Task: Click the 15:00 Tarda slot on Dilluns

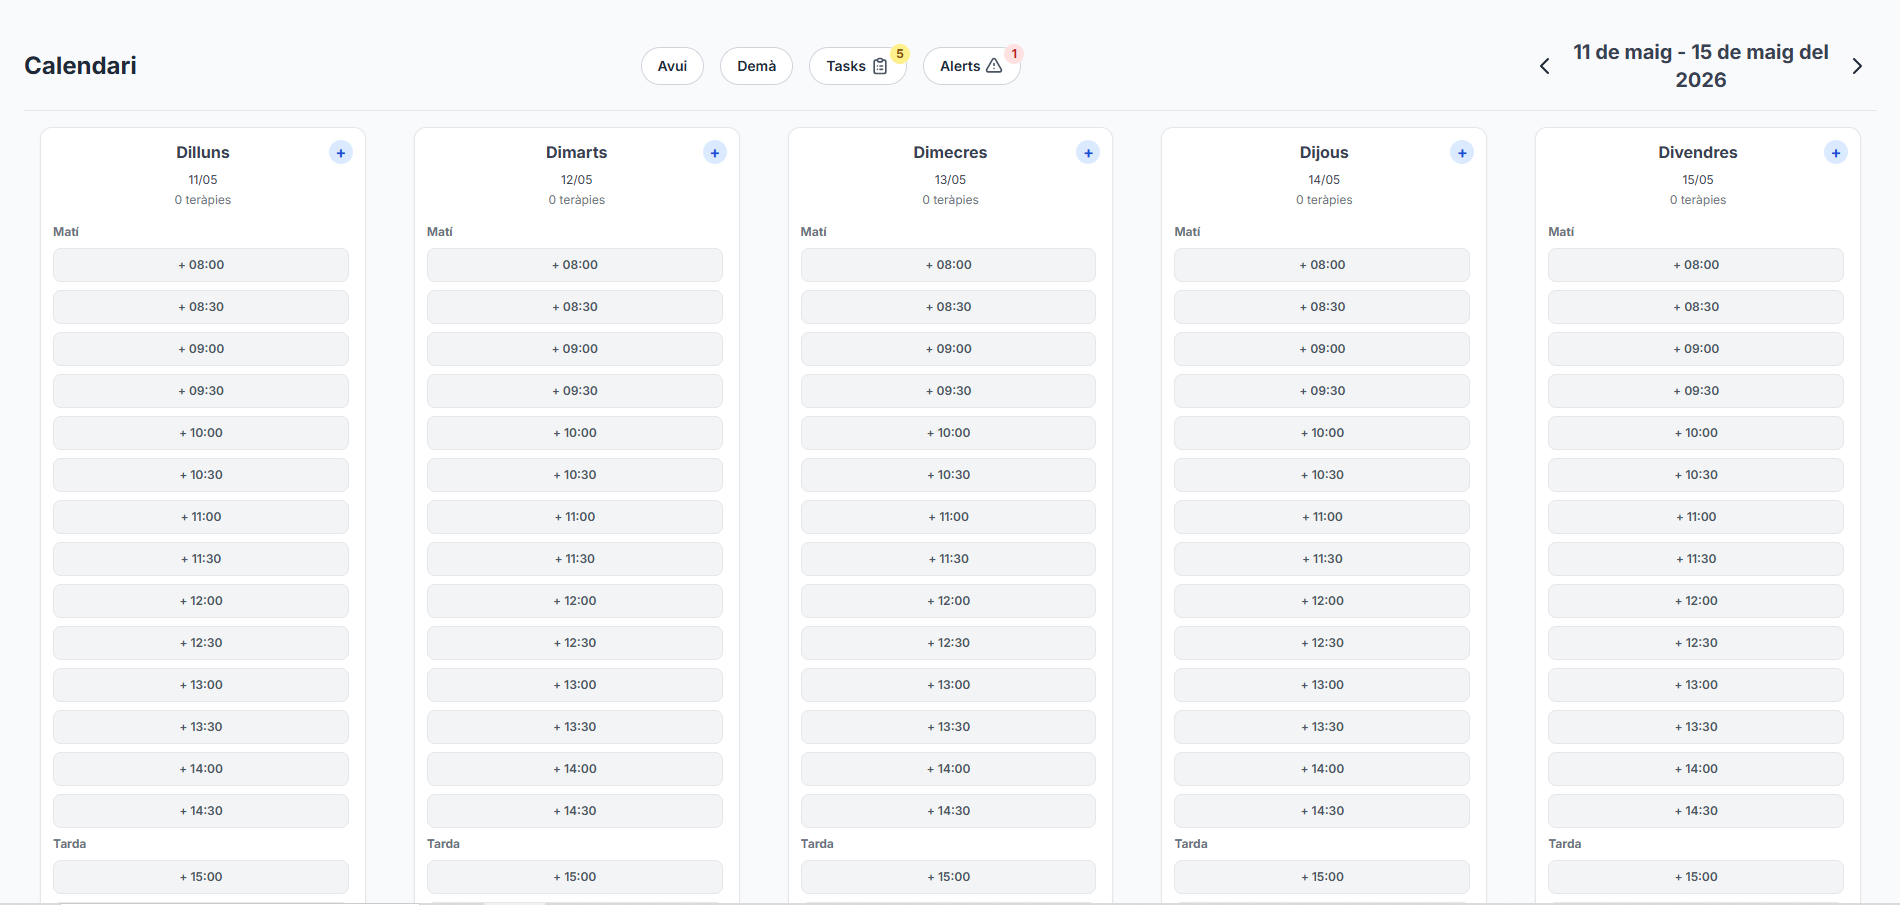Action: (200, 876)
